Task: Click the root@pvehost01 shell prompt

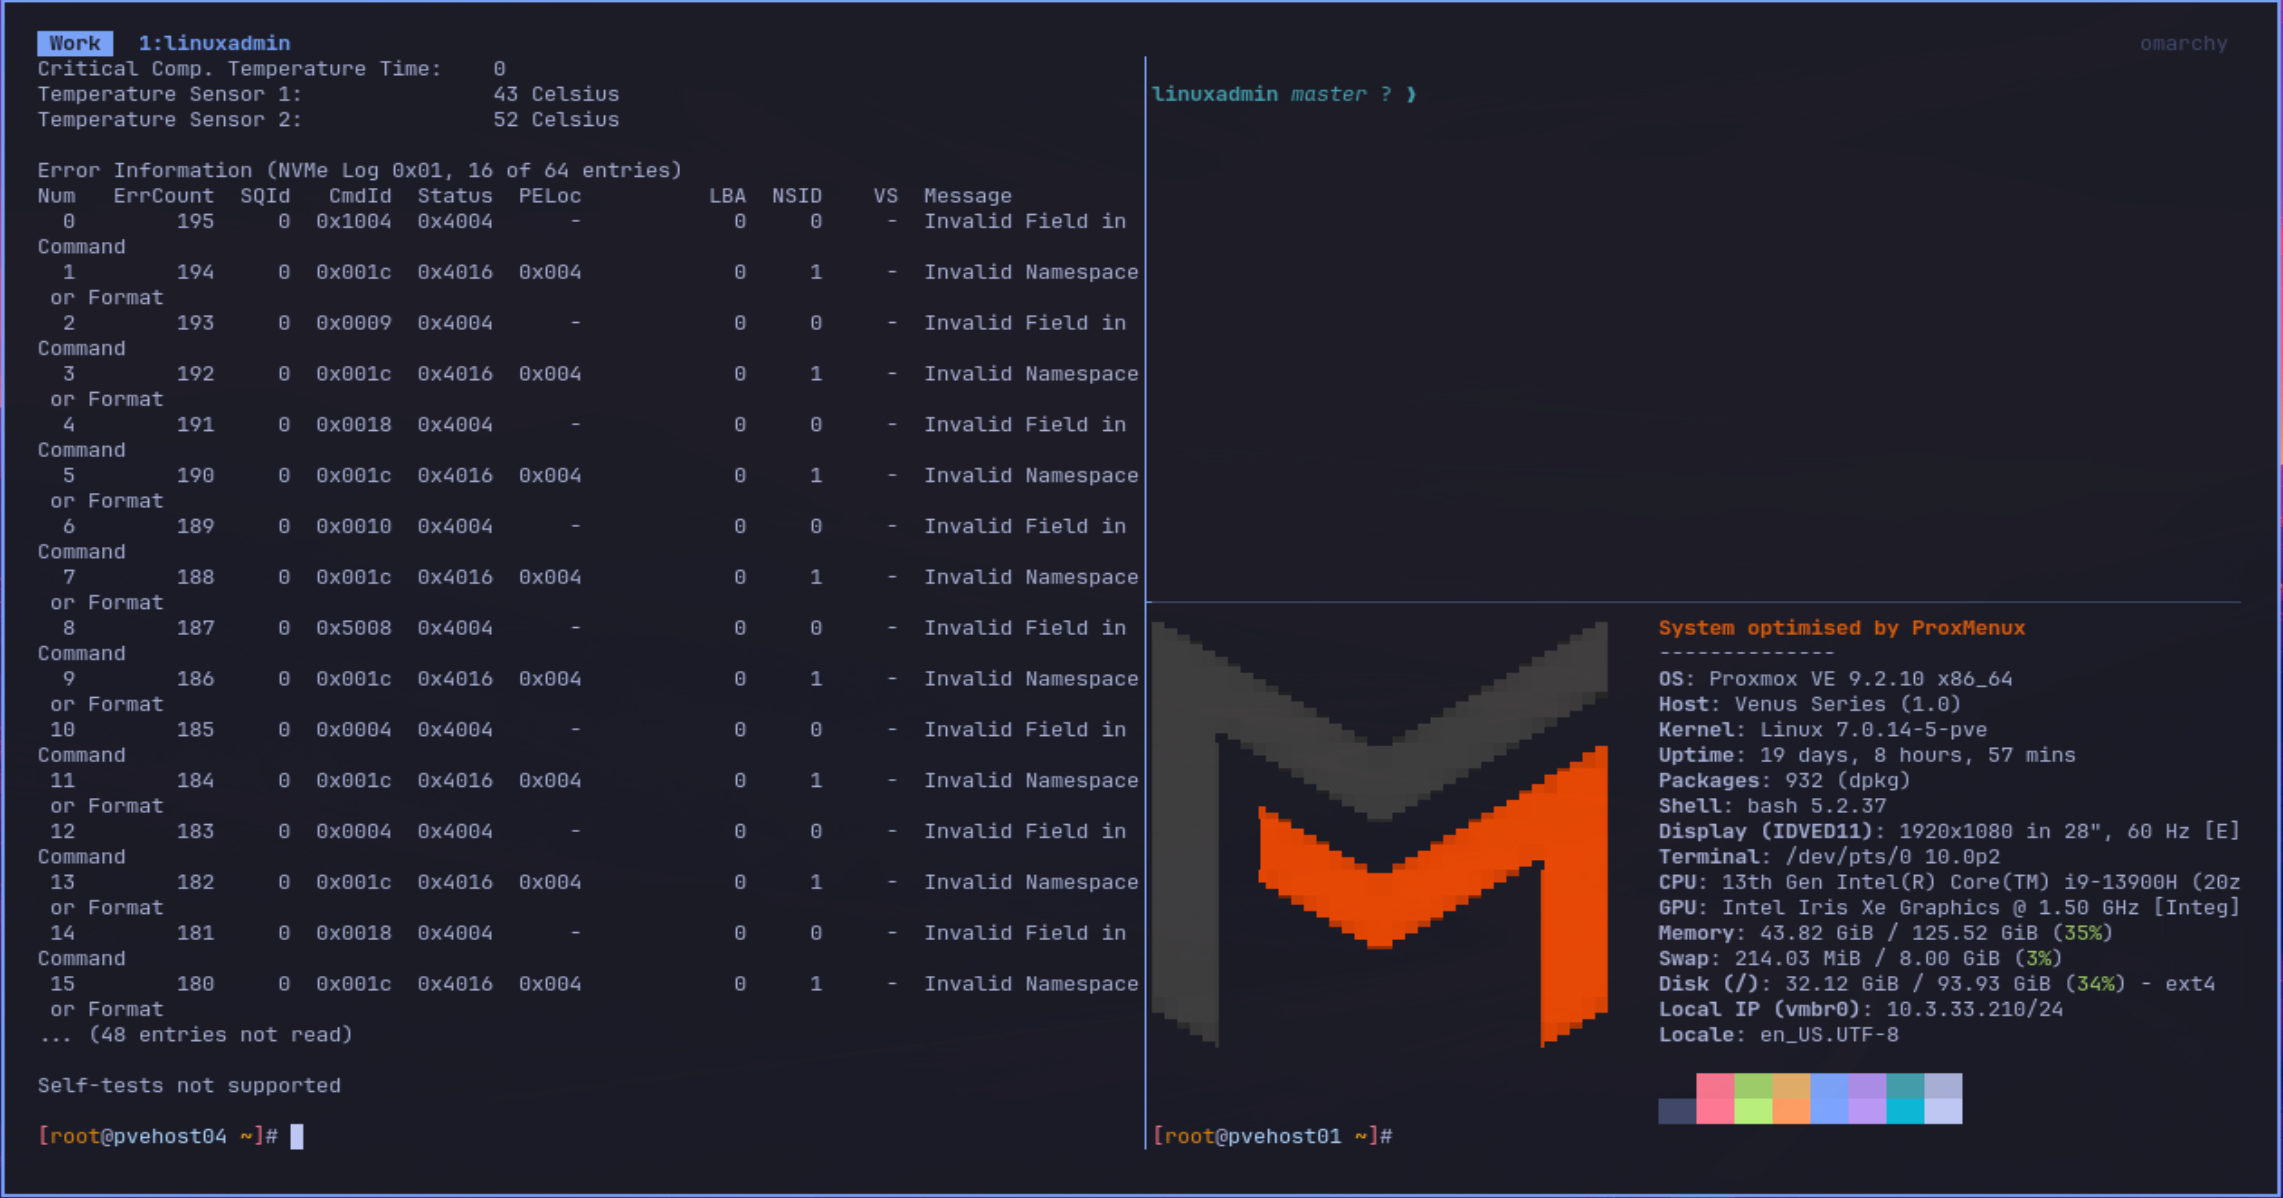Action: 1272,1136
